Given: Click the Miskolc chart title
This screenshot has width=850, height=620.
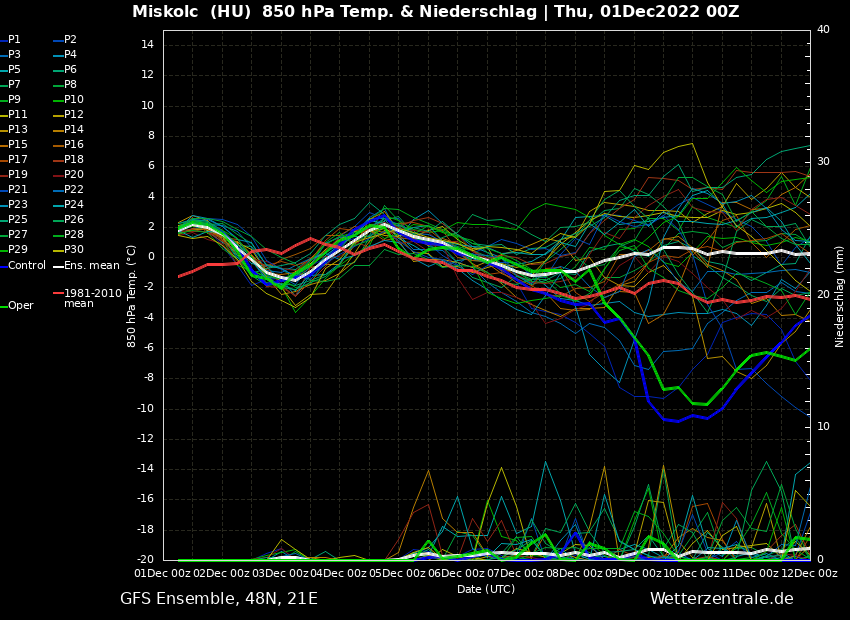Looking at the screenshot, I should [435, 12].
